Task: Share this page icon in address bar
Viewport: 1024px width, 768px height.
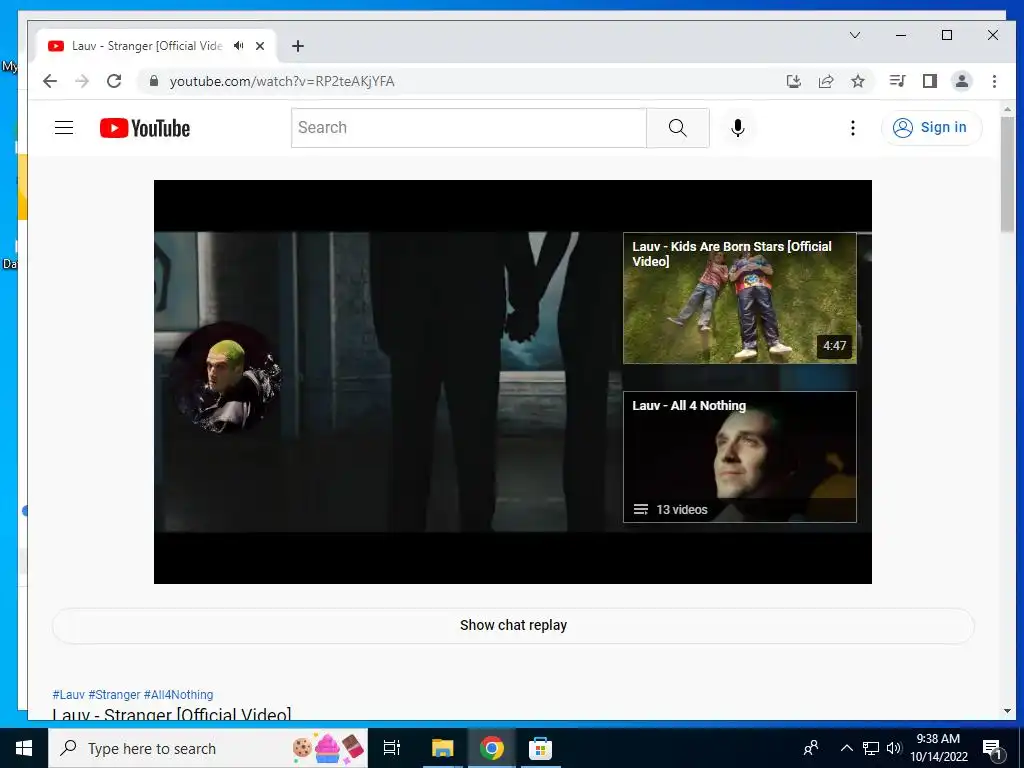Action: [826, 81]
